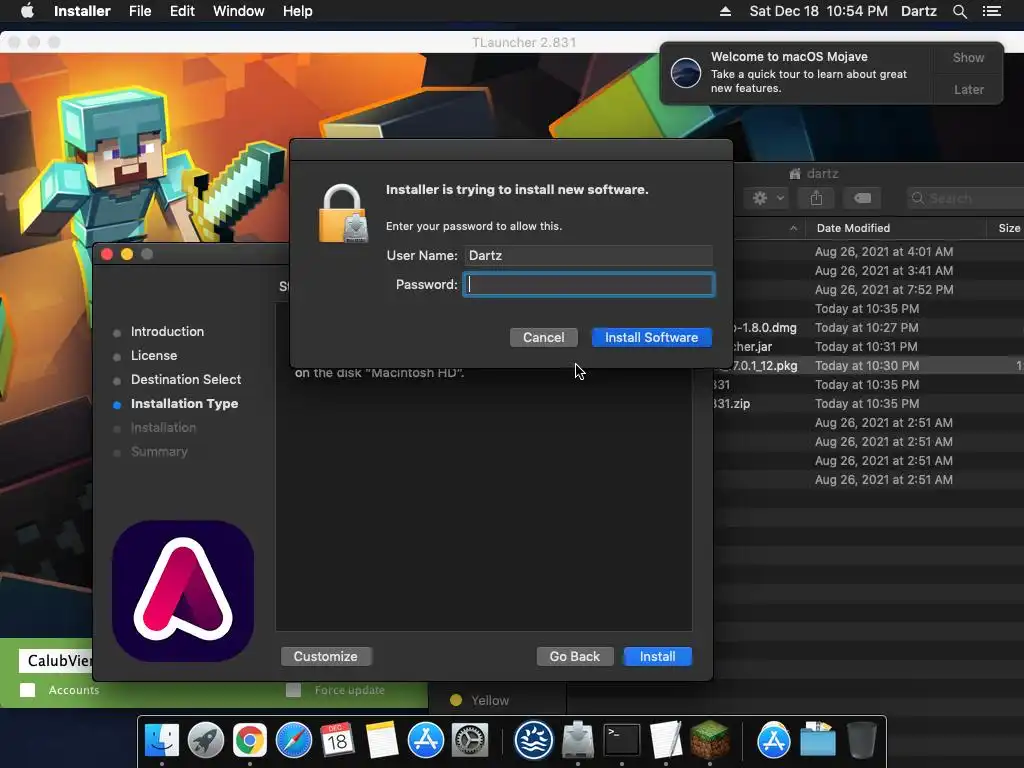Open Safari compass icon in dock
This screenshot has height=768, width=1024.
294,741
